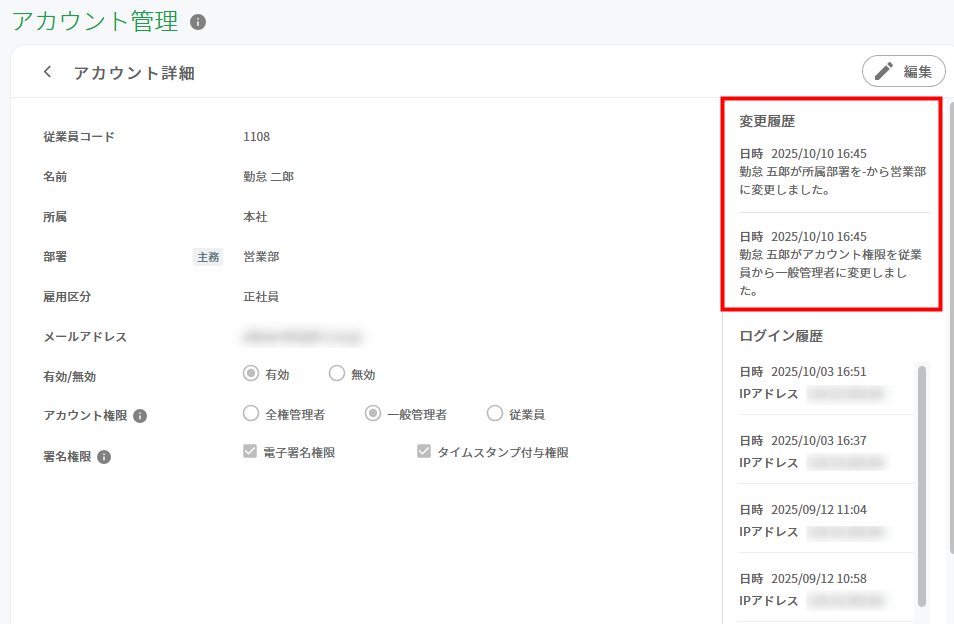Screen dimensions: 954x624
Task: Click the アカウント詳細 header title
Action: tap(134, 73)
